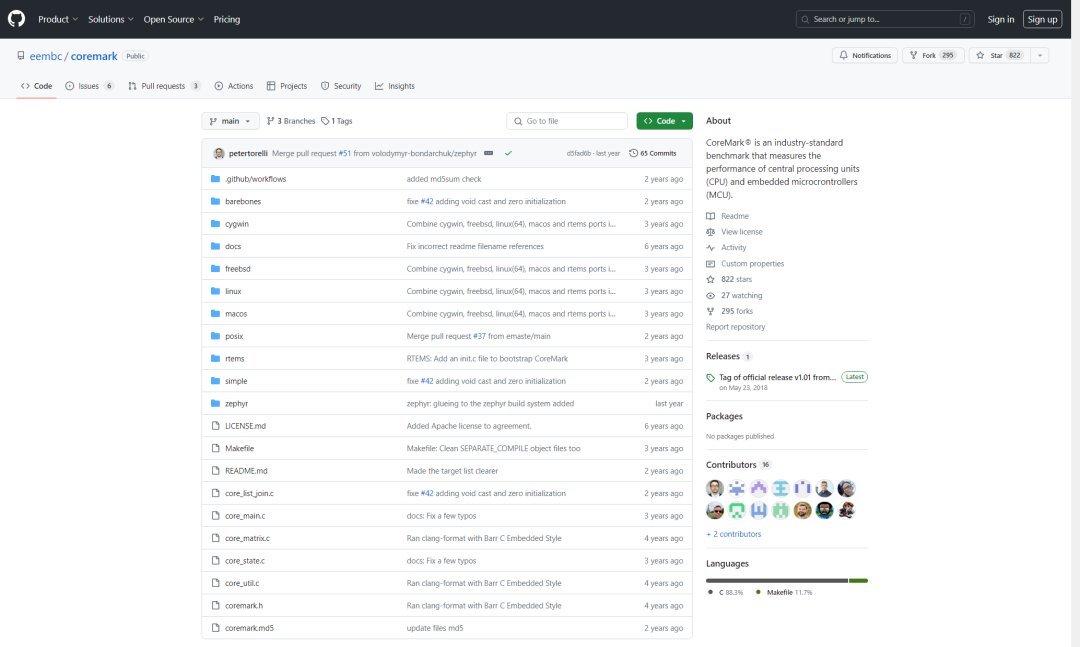Image resolution: width=1080 pixels, height=647 pixels.
Task: Click the GitHub logo icon
Action: 17,19
